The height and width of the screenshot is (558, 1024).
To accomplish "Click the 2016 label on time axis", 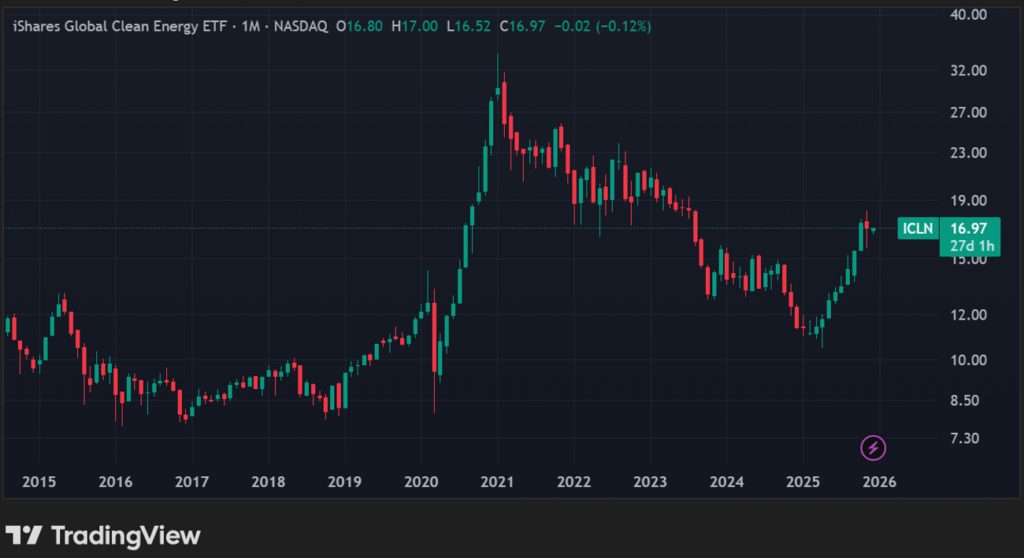I will pos(116,482).
